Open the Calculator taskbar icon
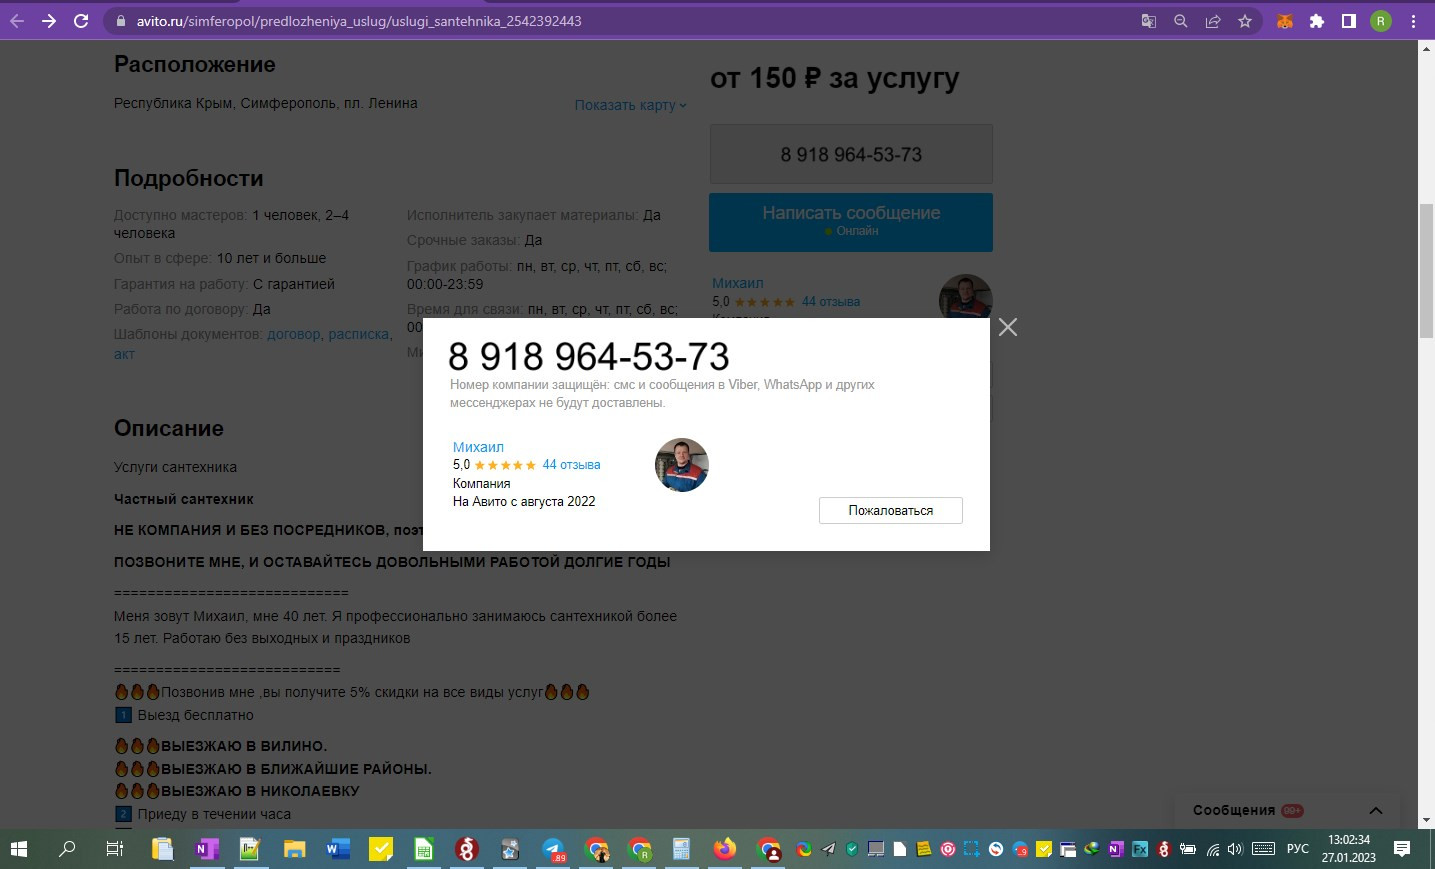Viewport: 1435px width, 869px height. pos(681,849)
